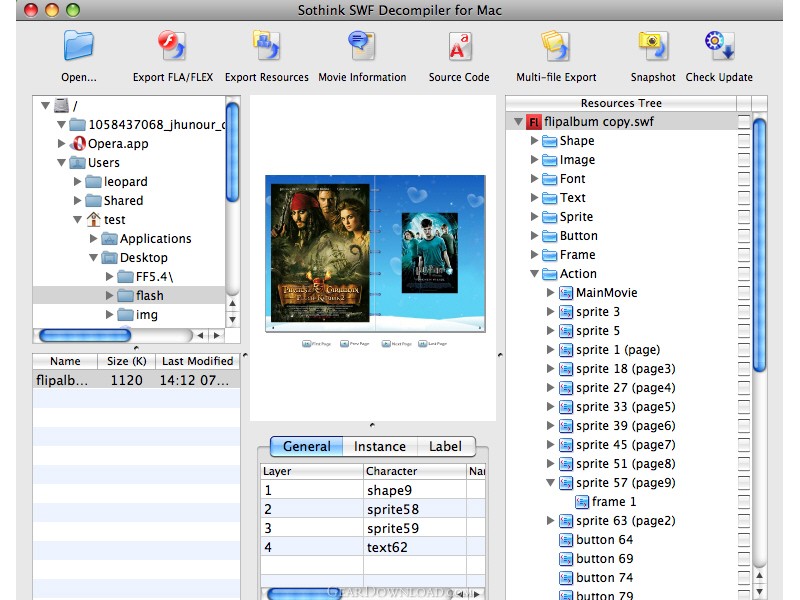Viewport: 800px width, 600px height.
Task: Click the Next Page button in preview
Action: (396, 344)
